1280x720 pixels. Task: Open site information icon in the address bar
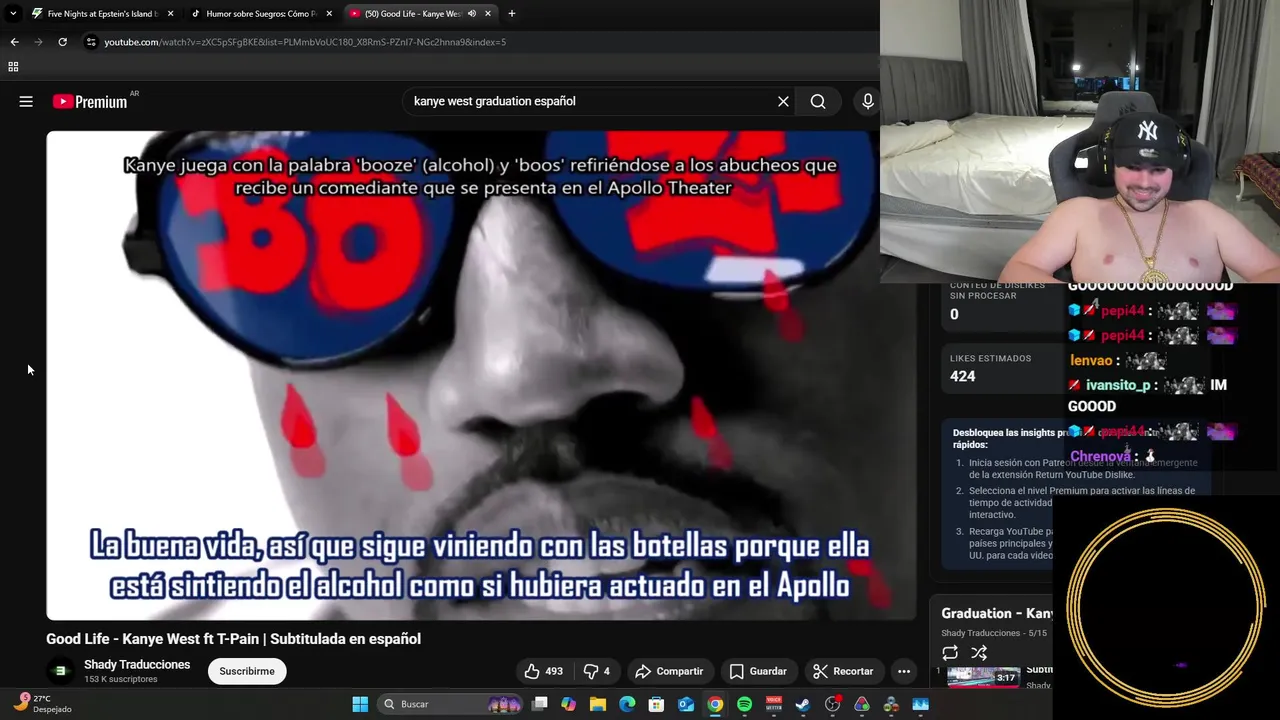pos(91,42)
